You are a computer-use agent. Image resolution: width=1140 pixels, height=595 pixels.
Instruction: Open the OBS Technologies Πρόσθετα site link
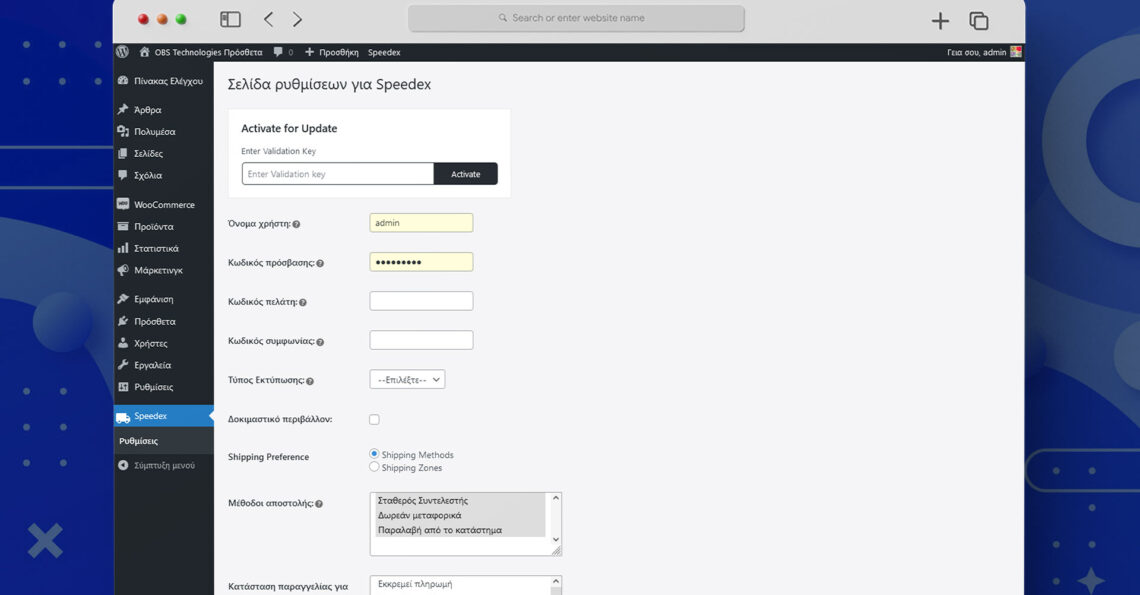click(208, 52)
